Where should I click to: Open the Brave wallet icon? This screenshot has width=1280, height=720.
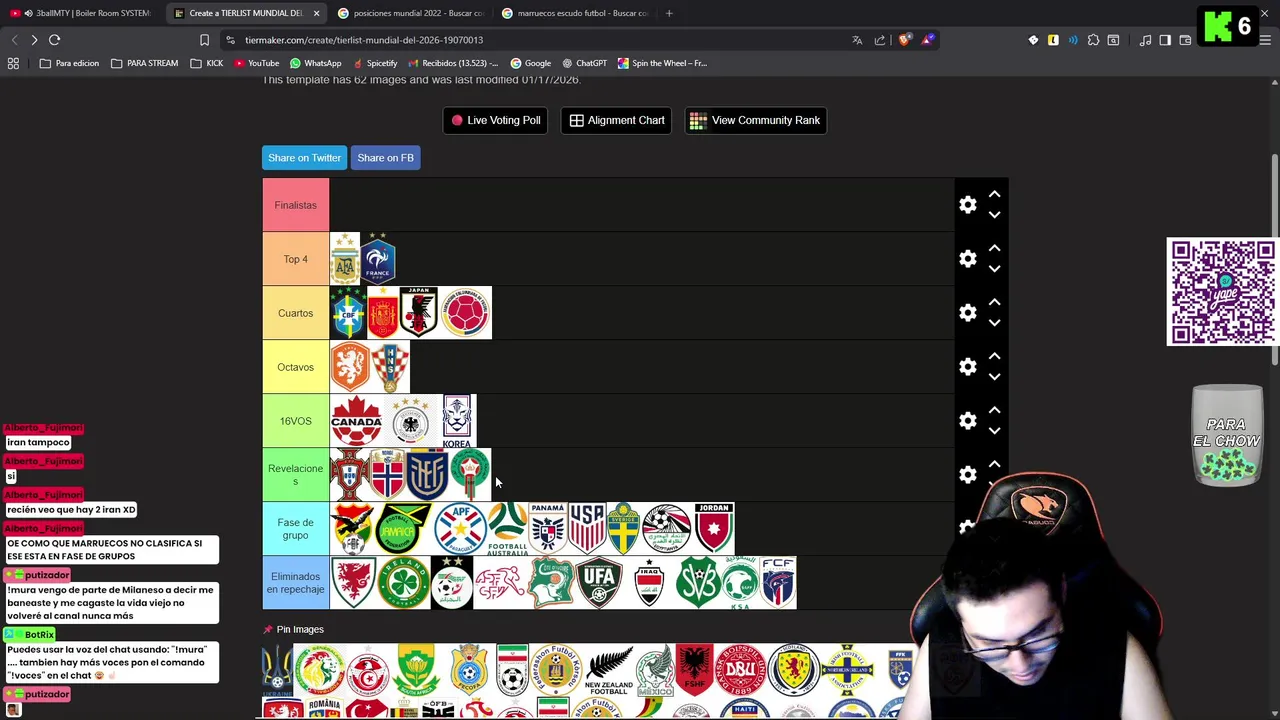pyautogui.click(x=1185, y=40)
